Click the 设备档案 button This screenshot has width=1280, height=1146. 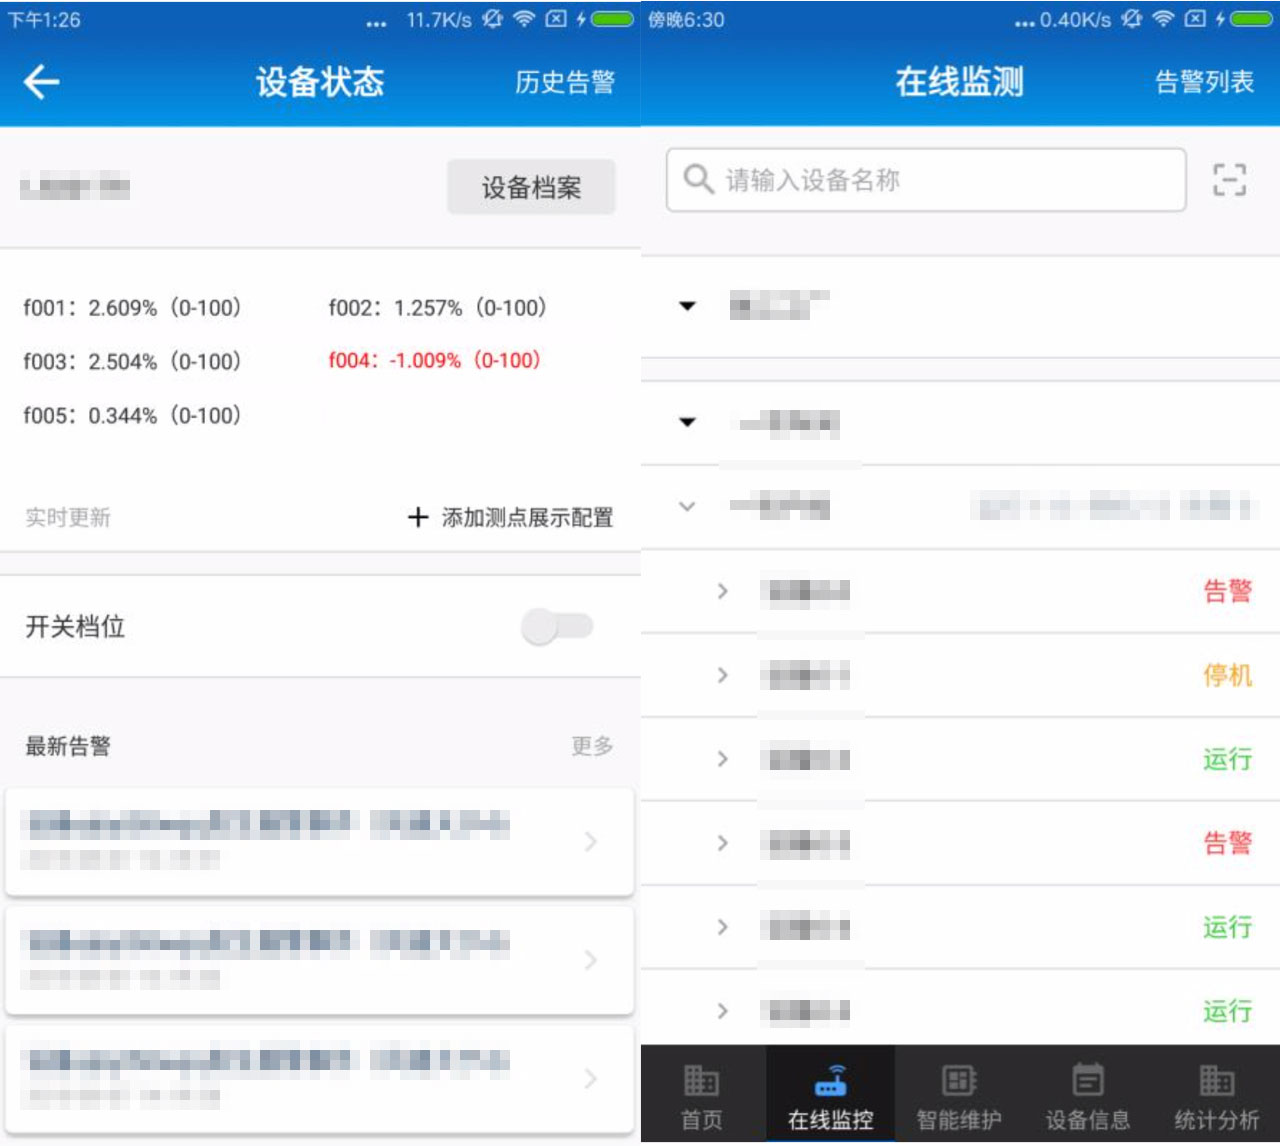point(531,187)
